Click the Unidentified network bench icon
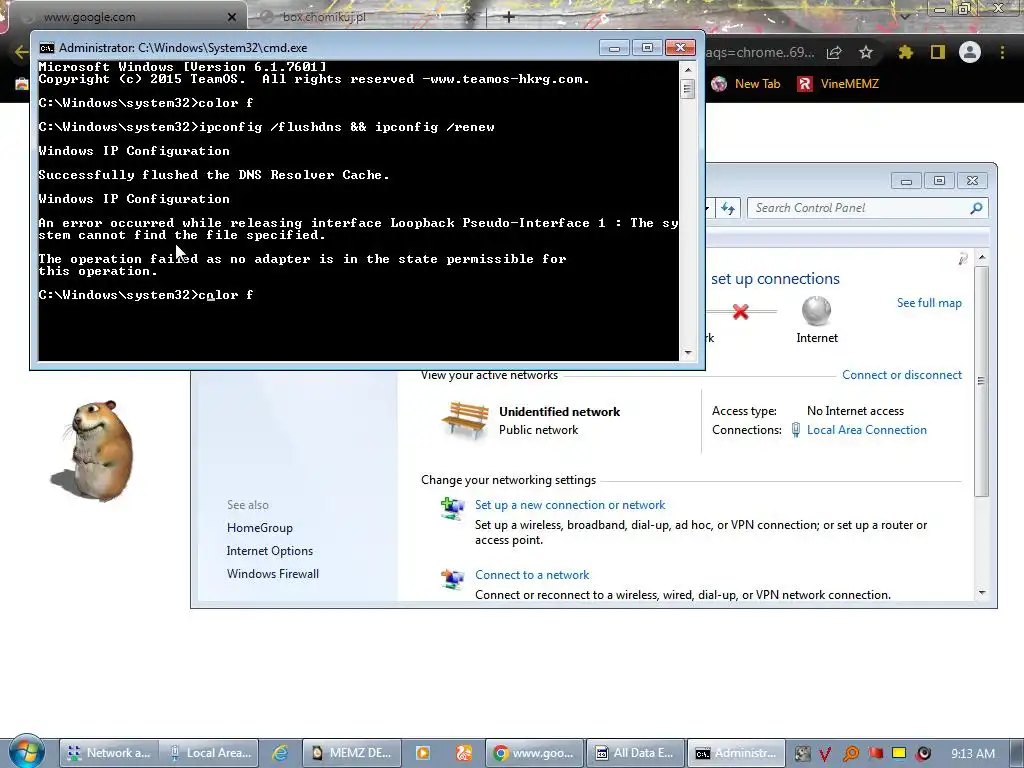 [x=465, y=420]
